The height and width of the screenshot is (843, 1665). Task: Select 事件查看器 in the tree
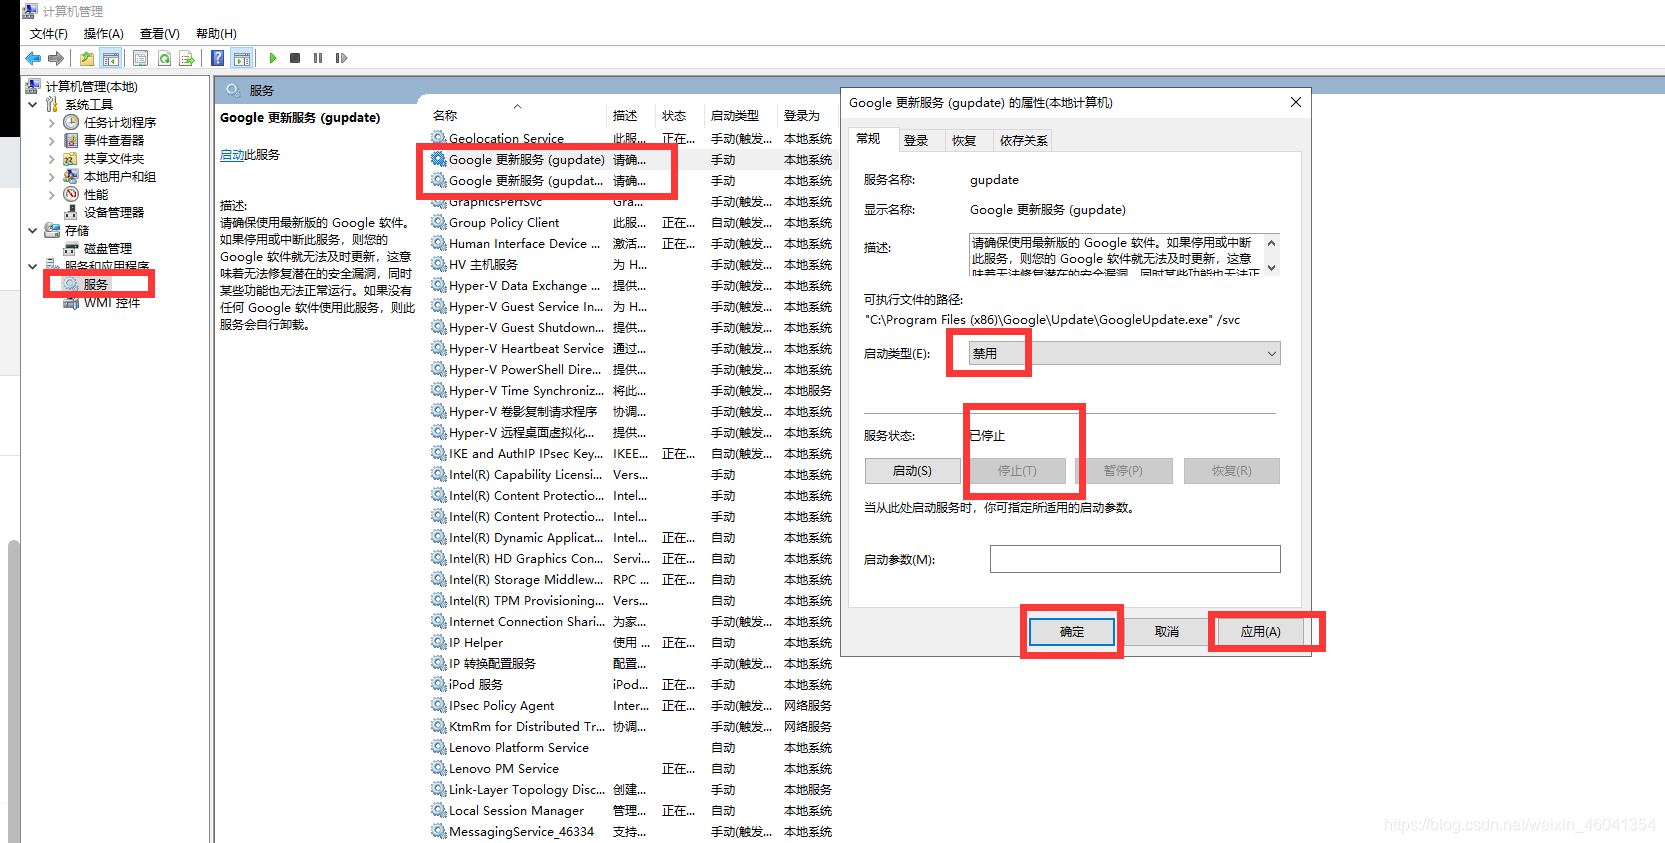[114, 140]
